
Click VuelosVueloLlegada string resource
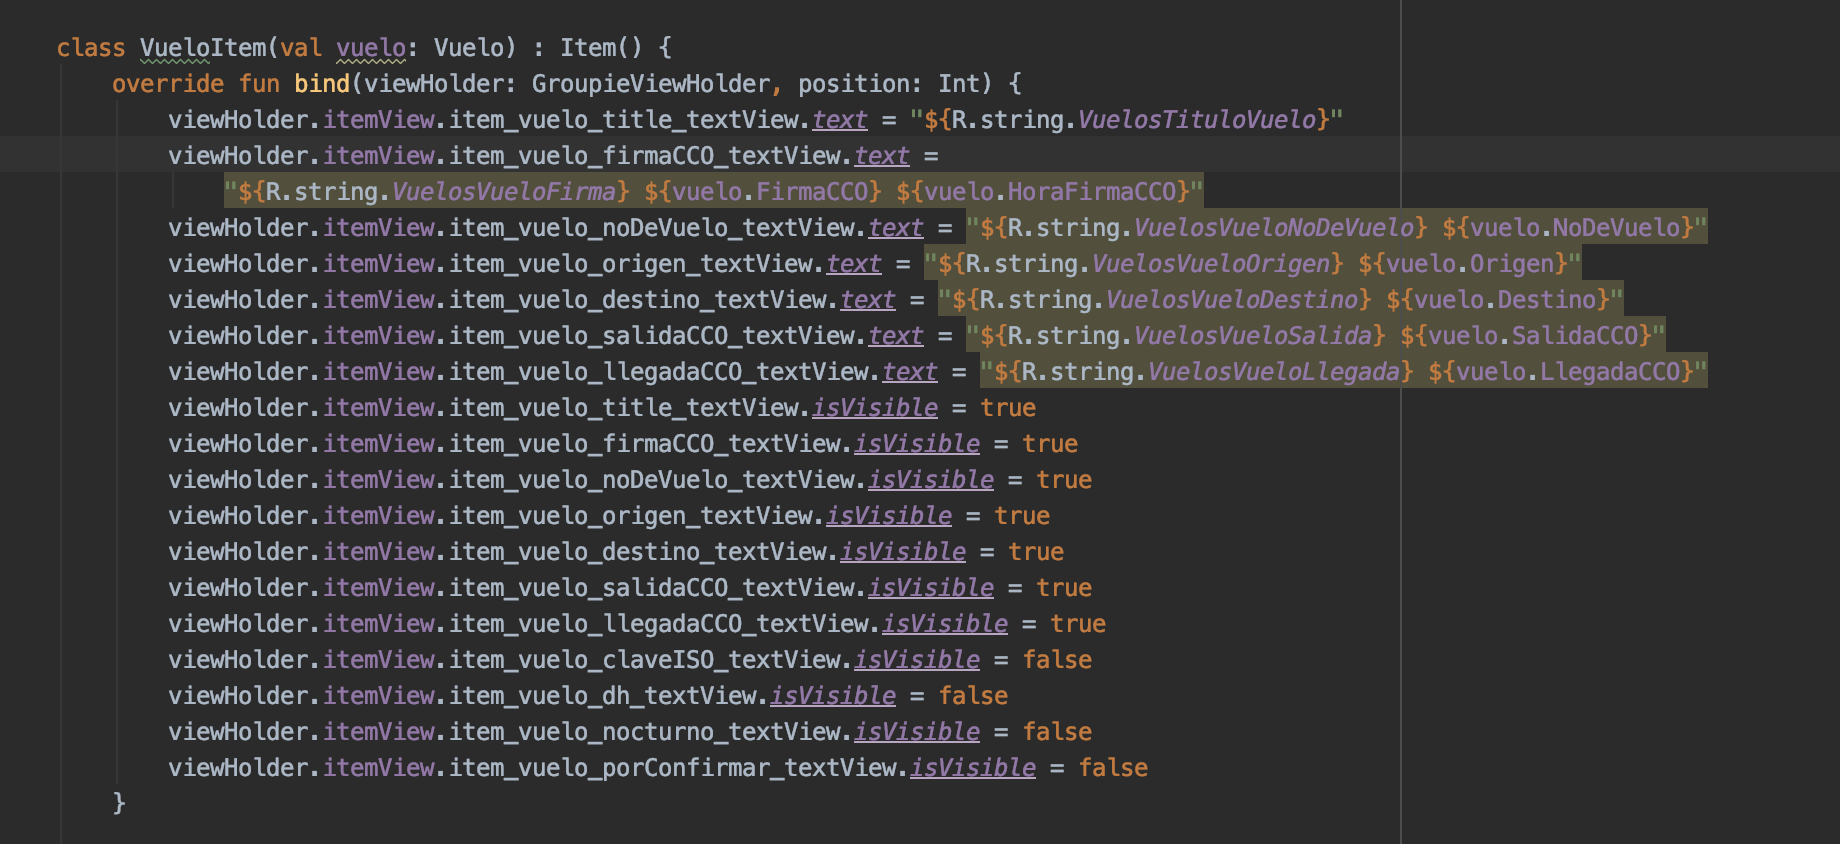(x=1273, y=372)
